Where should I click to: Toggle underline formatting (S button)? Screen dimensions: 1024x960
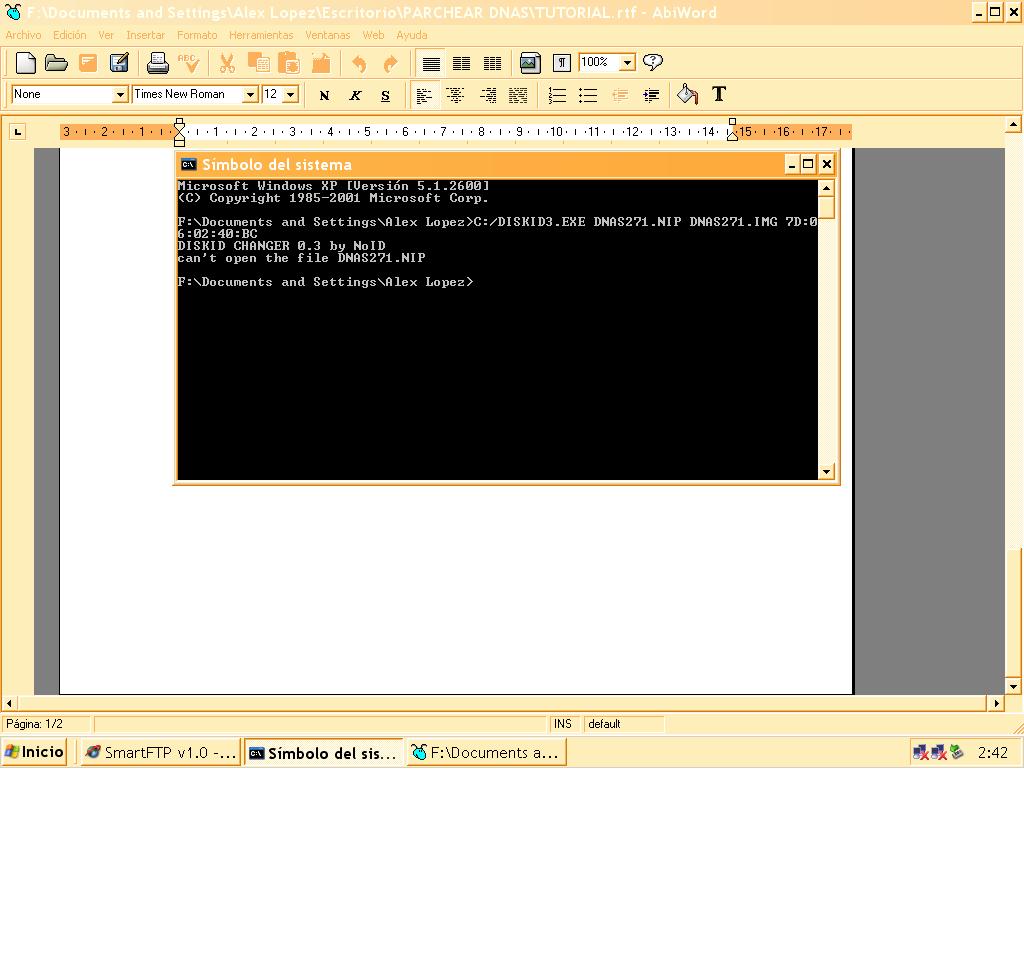(385, 95)
